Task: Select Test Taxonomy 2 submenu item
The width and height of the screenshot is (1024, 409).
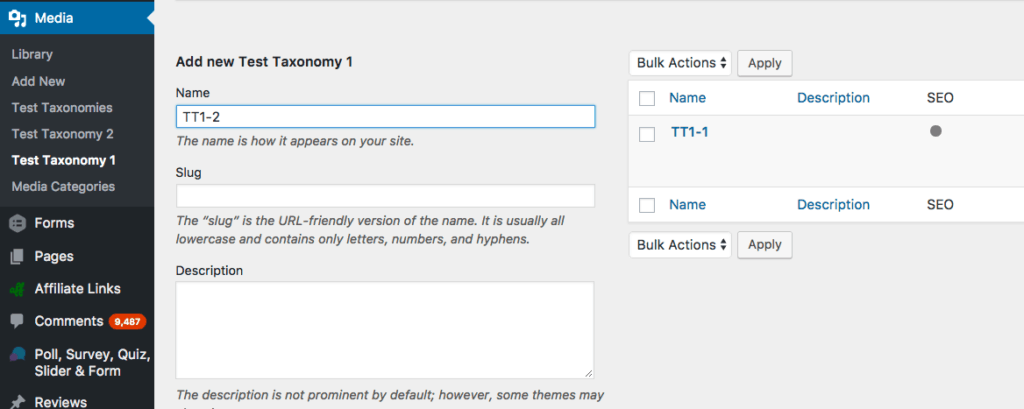Action: pyautogui.click(x=62, y=134)
